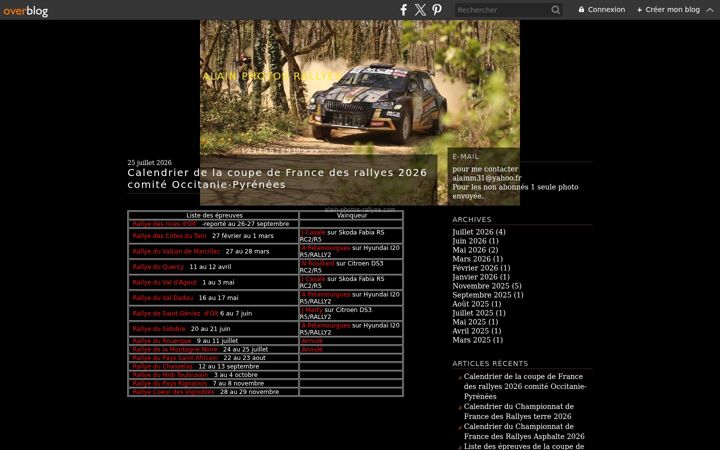720x450 pixels.
Task: Open Juillet 2026 (4) archive
Action: point(479,232)
